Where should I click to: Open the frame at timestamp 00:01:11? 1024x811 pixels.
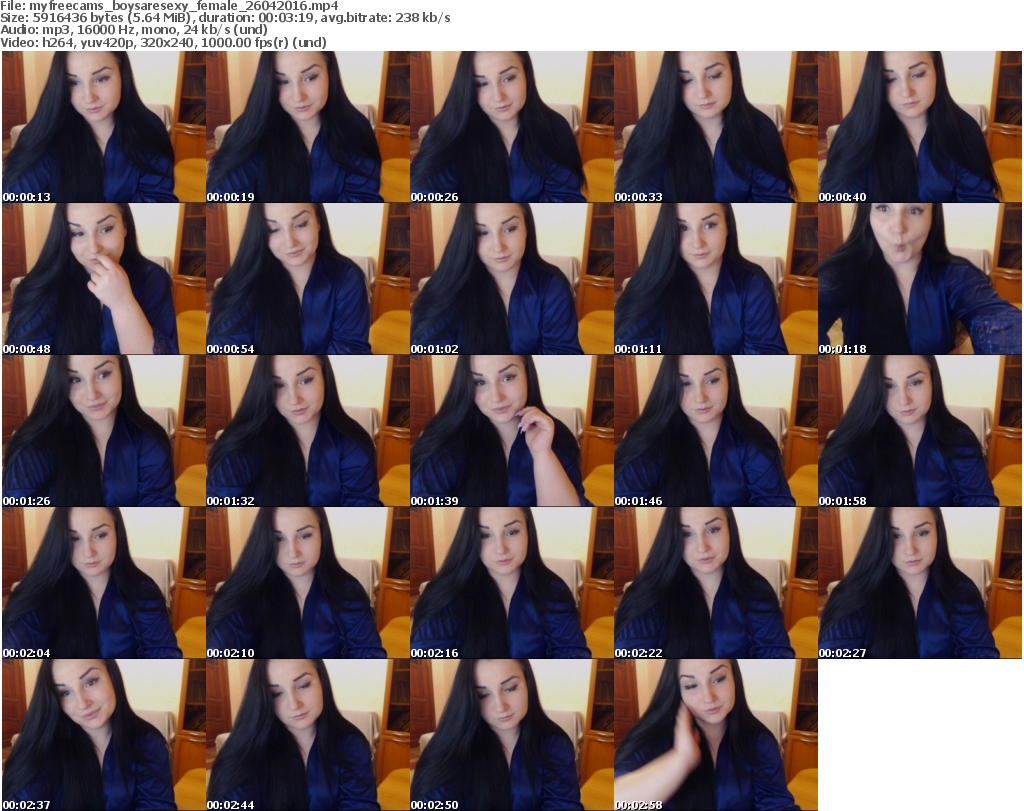pyautogui.click(x=716, y=279)
